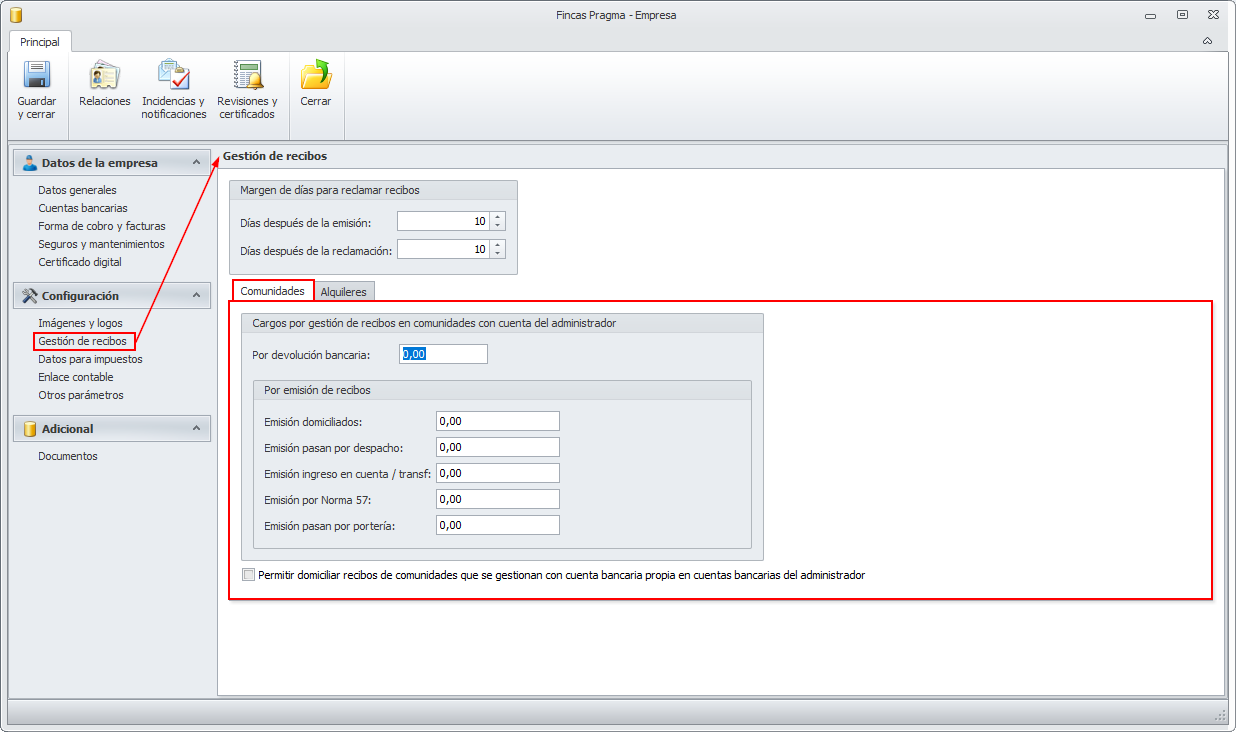Switch to the Comunidades tab
The image size is (1236, 732).
273,291
